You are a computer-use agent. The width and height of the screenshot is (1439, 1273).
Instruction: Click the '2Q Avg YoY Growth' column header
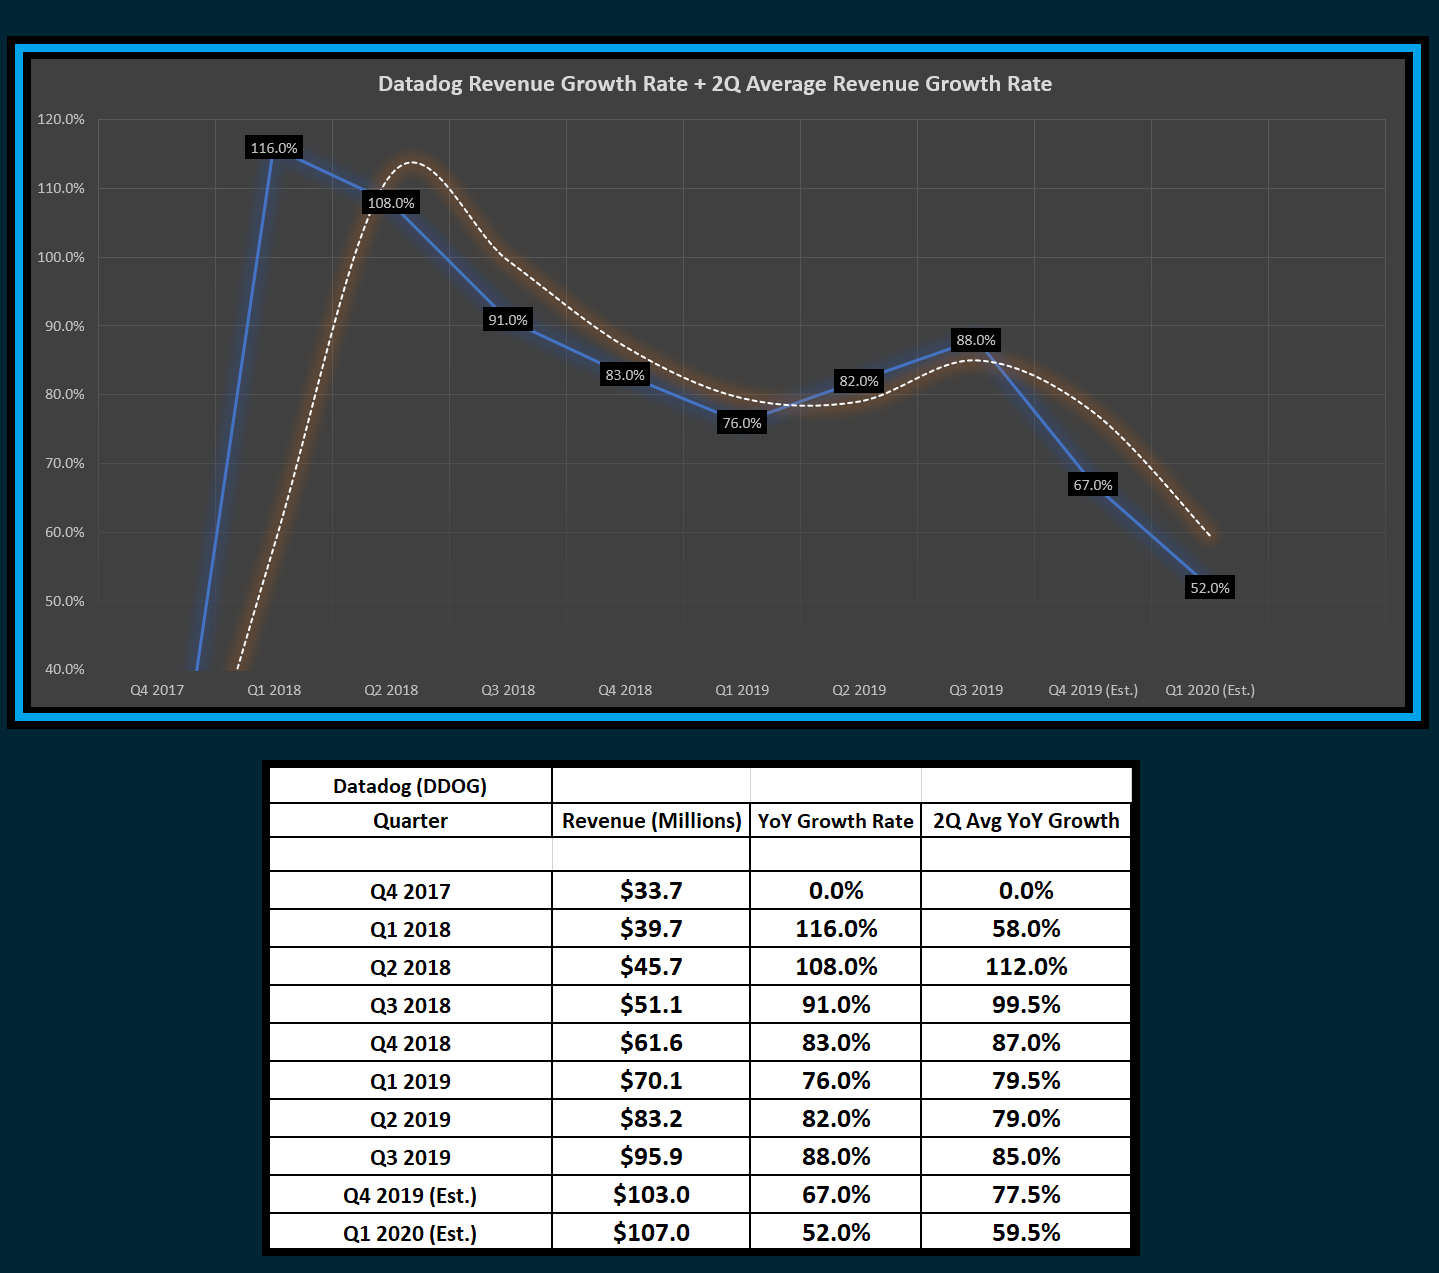tap(1026, 820)
